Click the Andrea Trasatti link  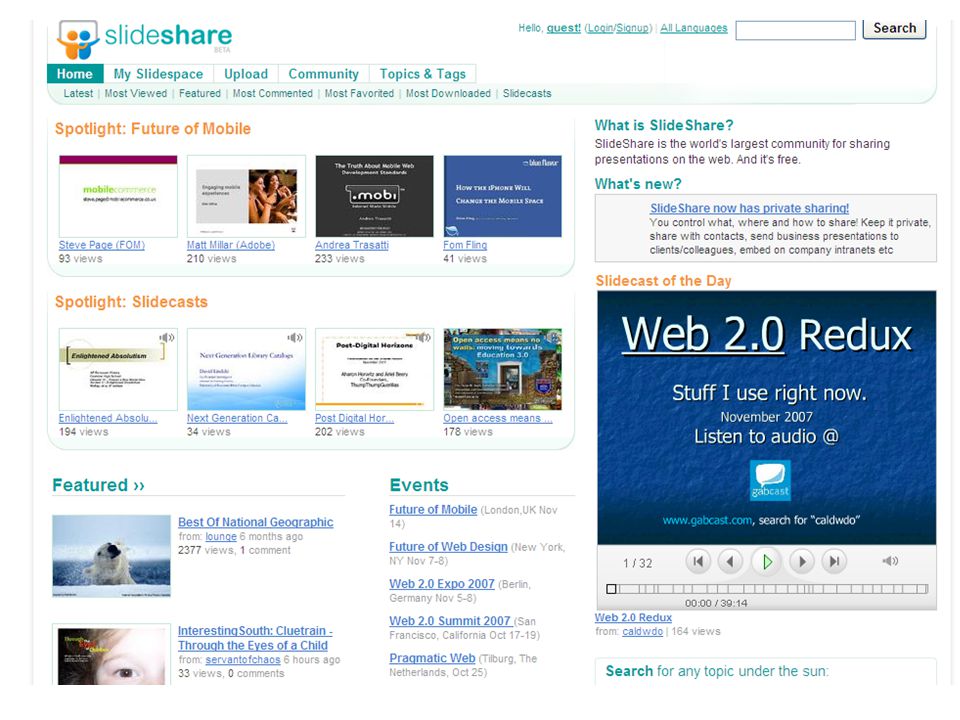[352, 245]
